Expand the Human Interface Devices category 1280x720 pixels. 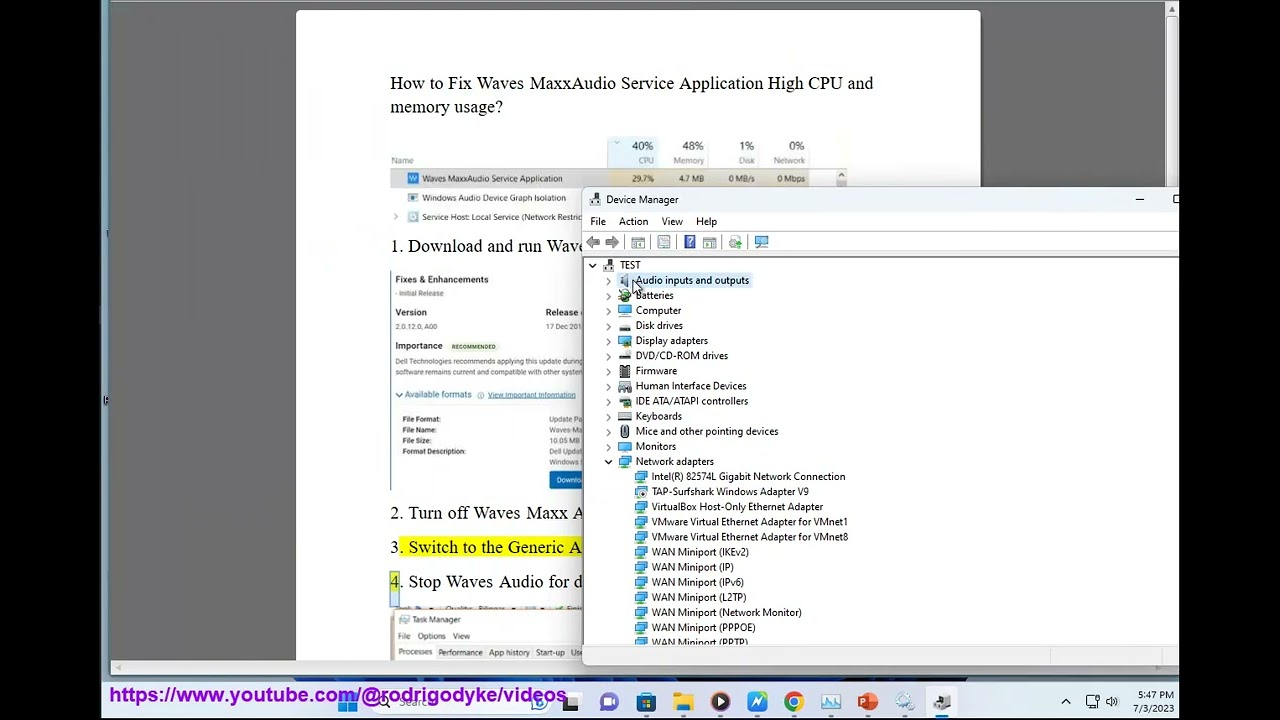(608, 386)
